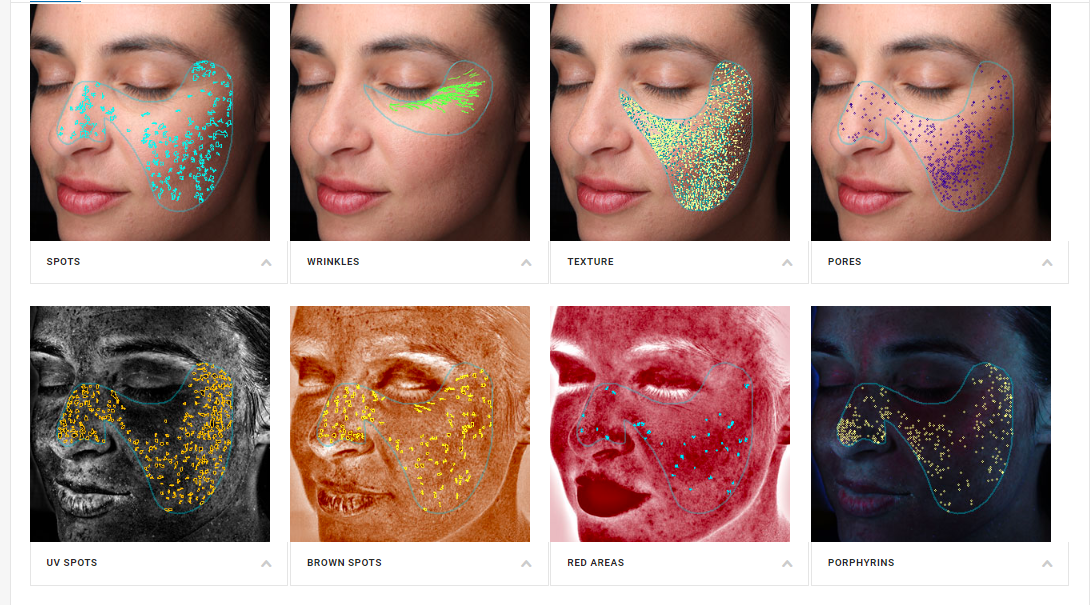Select the SPOTS label text
Image resolution: width=1090 pixels, height=605 pixels.
[63, 261]
